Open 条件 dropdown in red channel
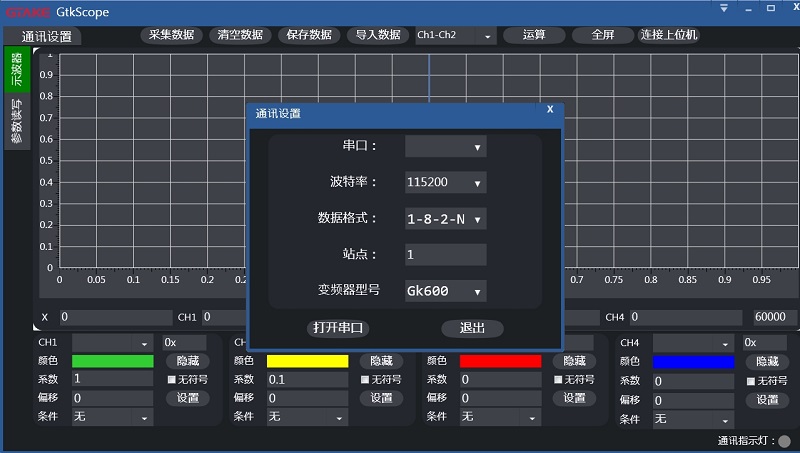 pos(500,417)
